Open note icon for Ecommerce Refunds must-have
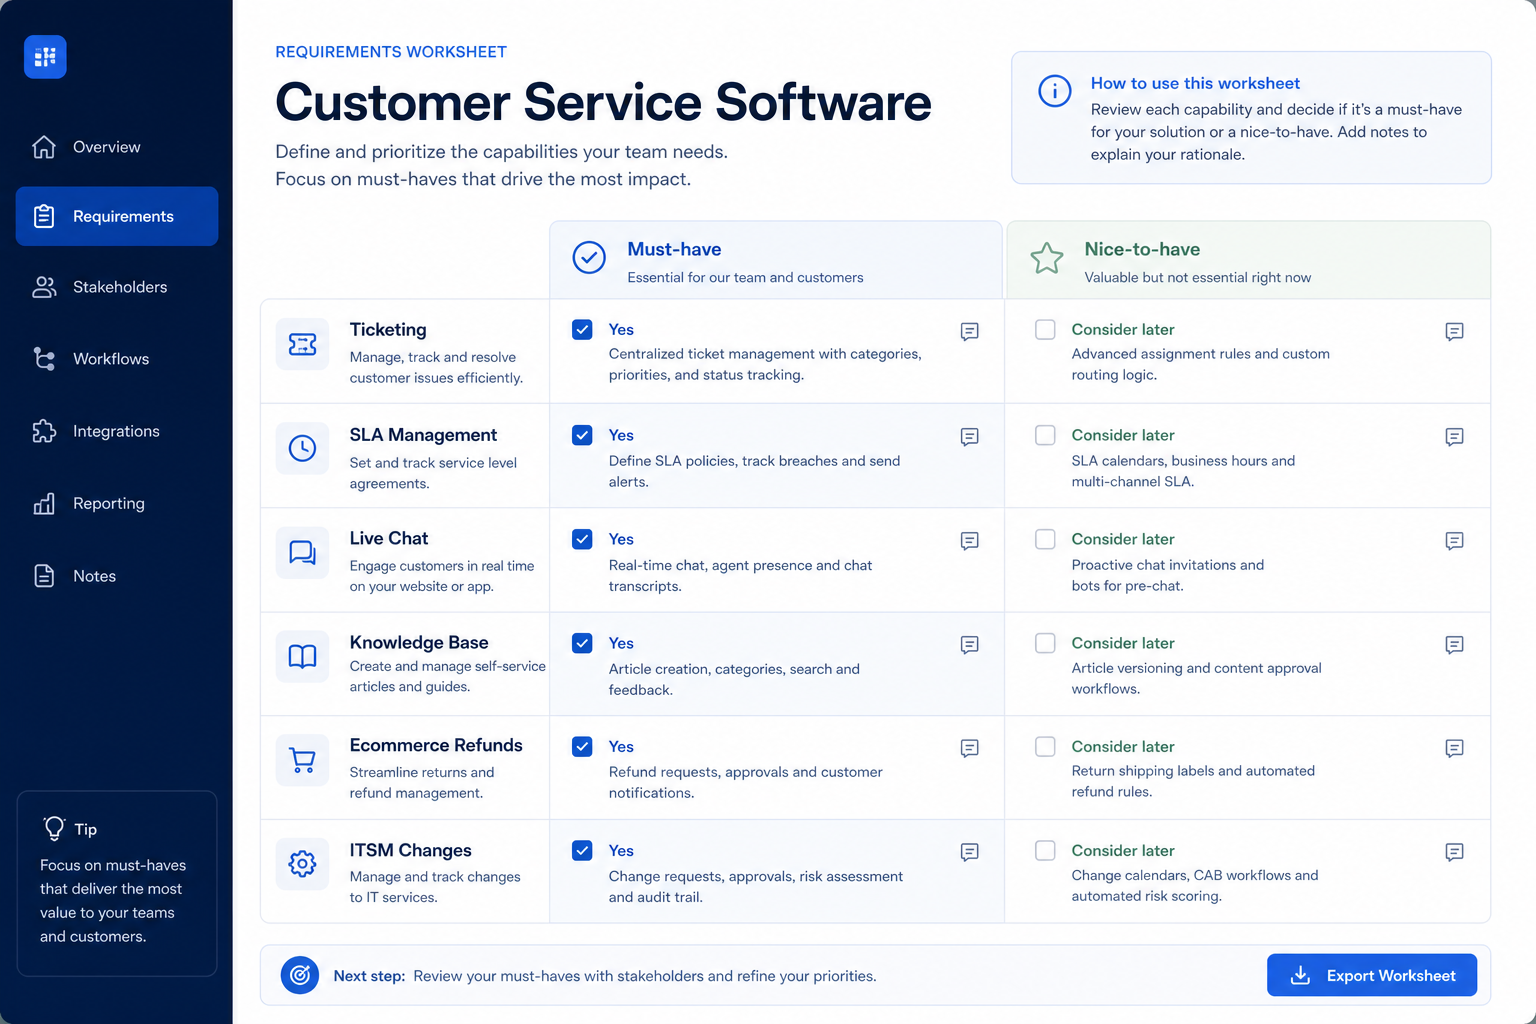Image resolution: width=1536 pixels, height=1024 pixels. [969, 748]
